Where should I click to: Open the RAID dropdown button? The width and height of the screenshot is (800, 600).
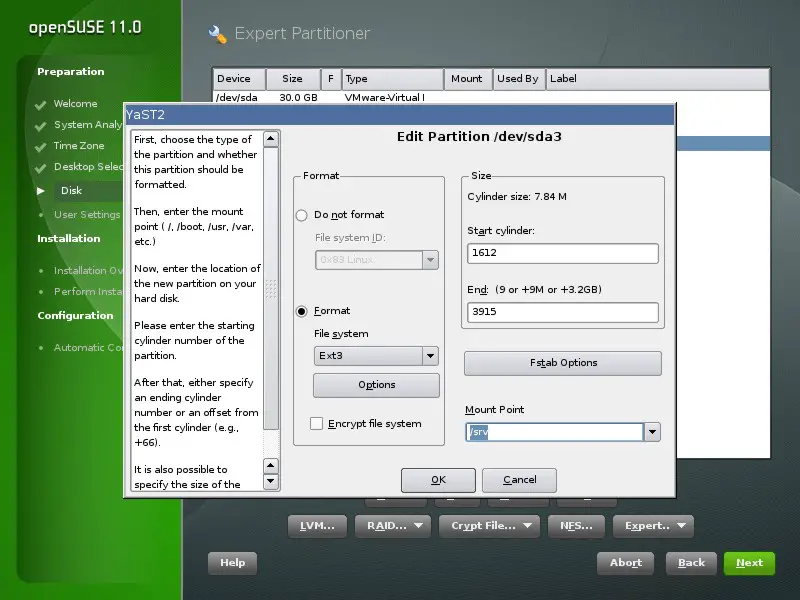tap(393, 526)
